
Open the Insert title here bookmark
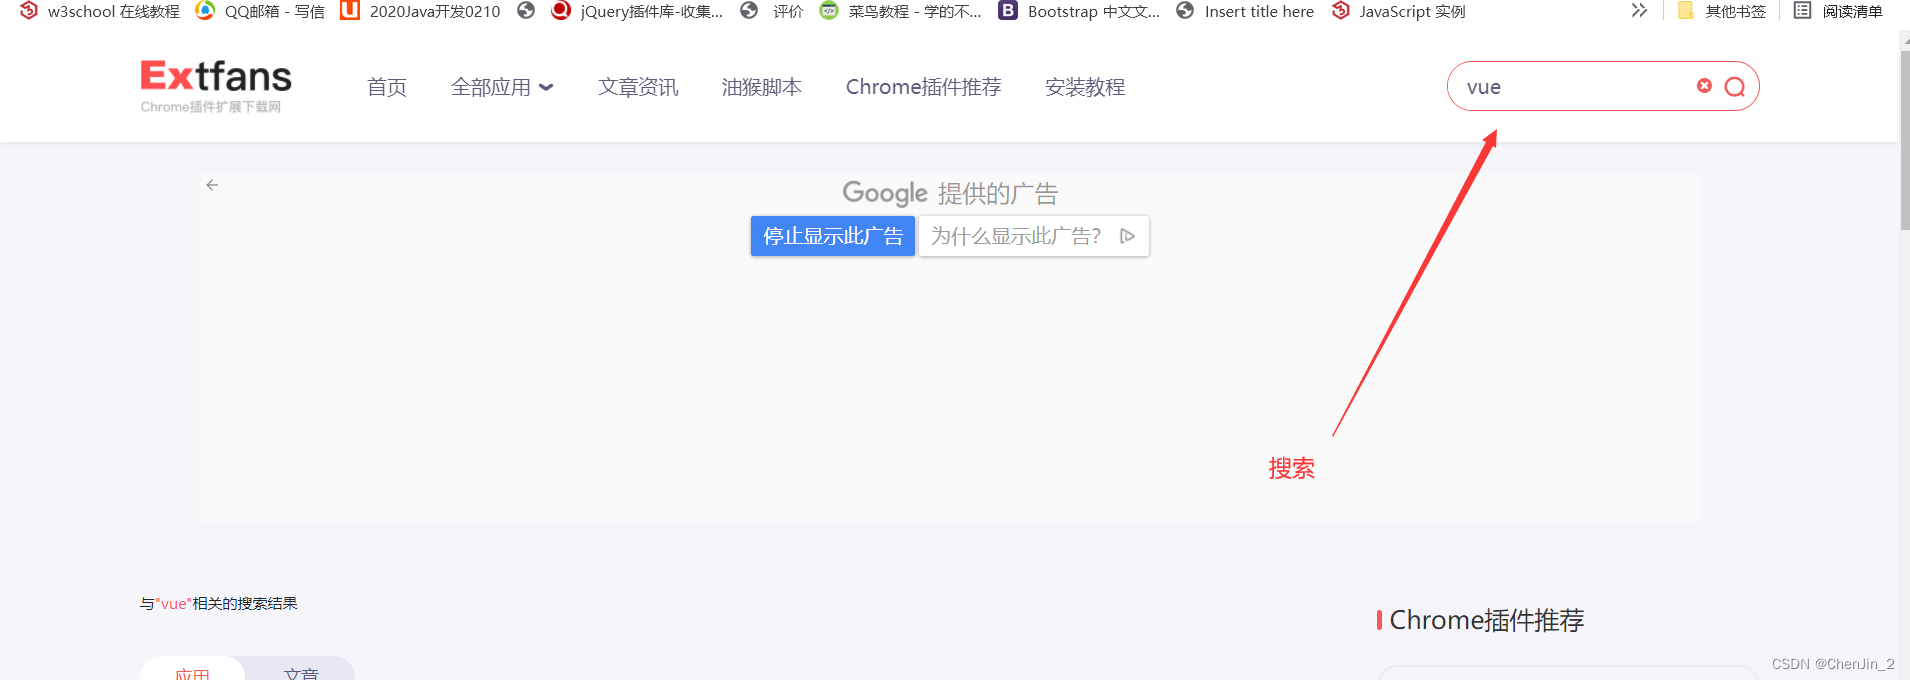click(x=1245, y=11)
